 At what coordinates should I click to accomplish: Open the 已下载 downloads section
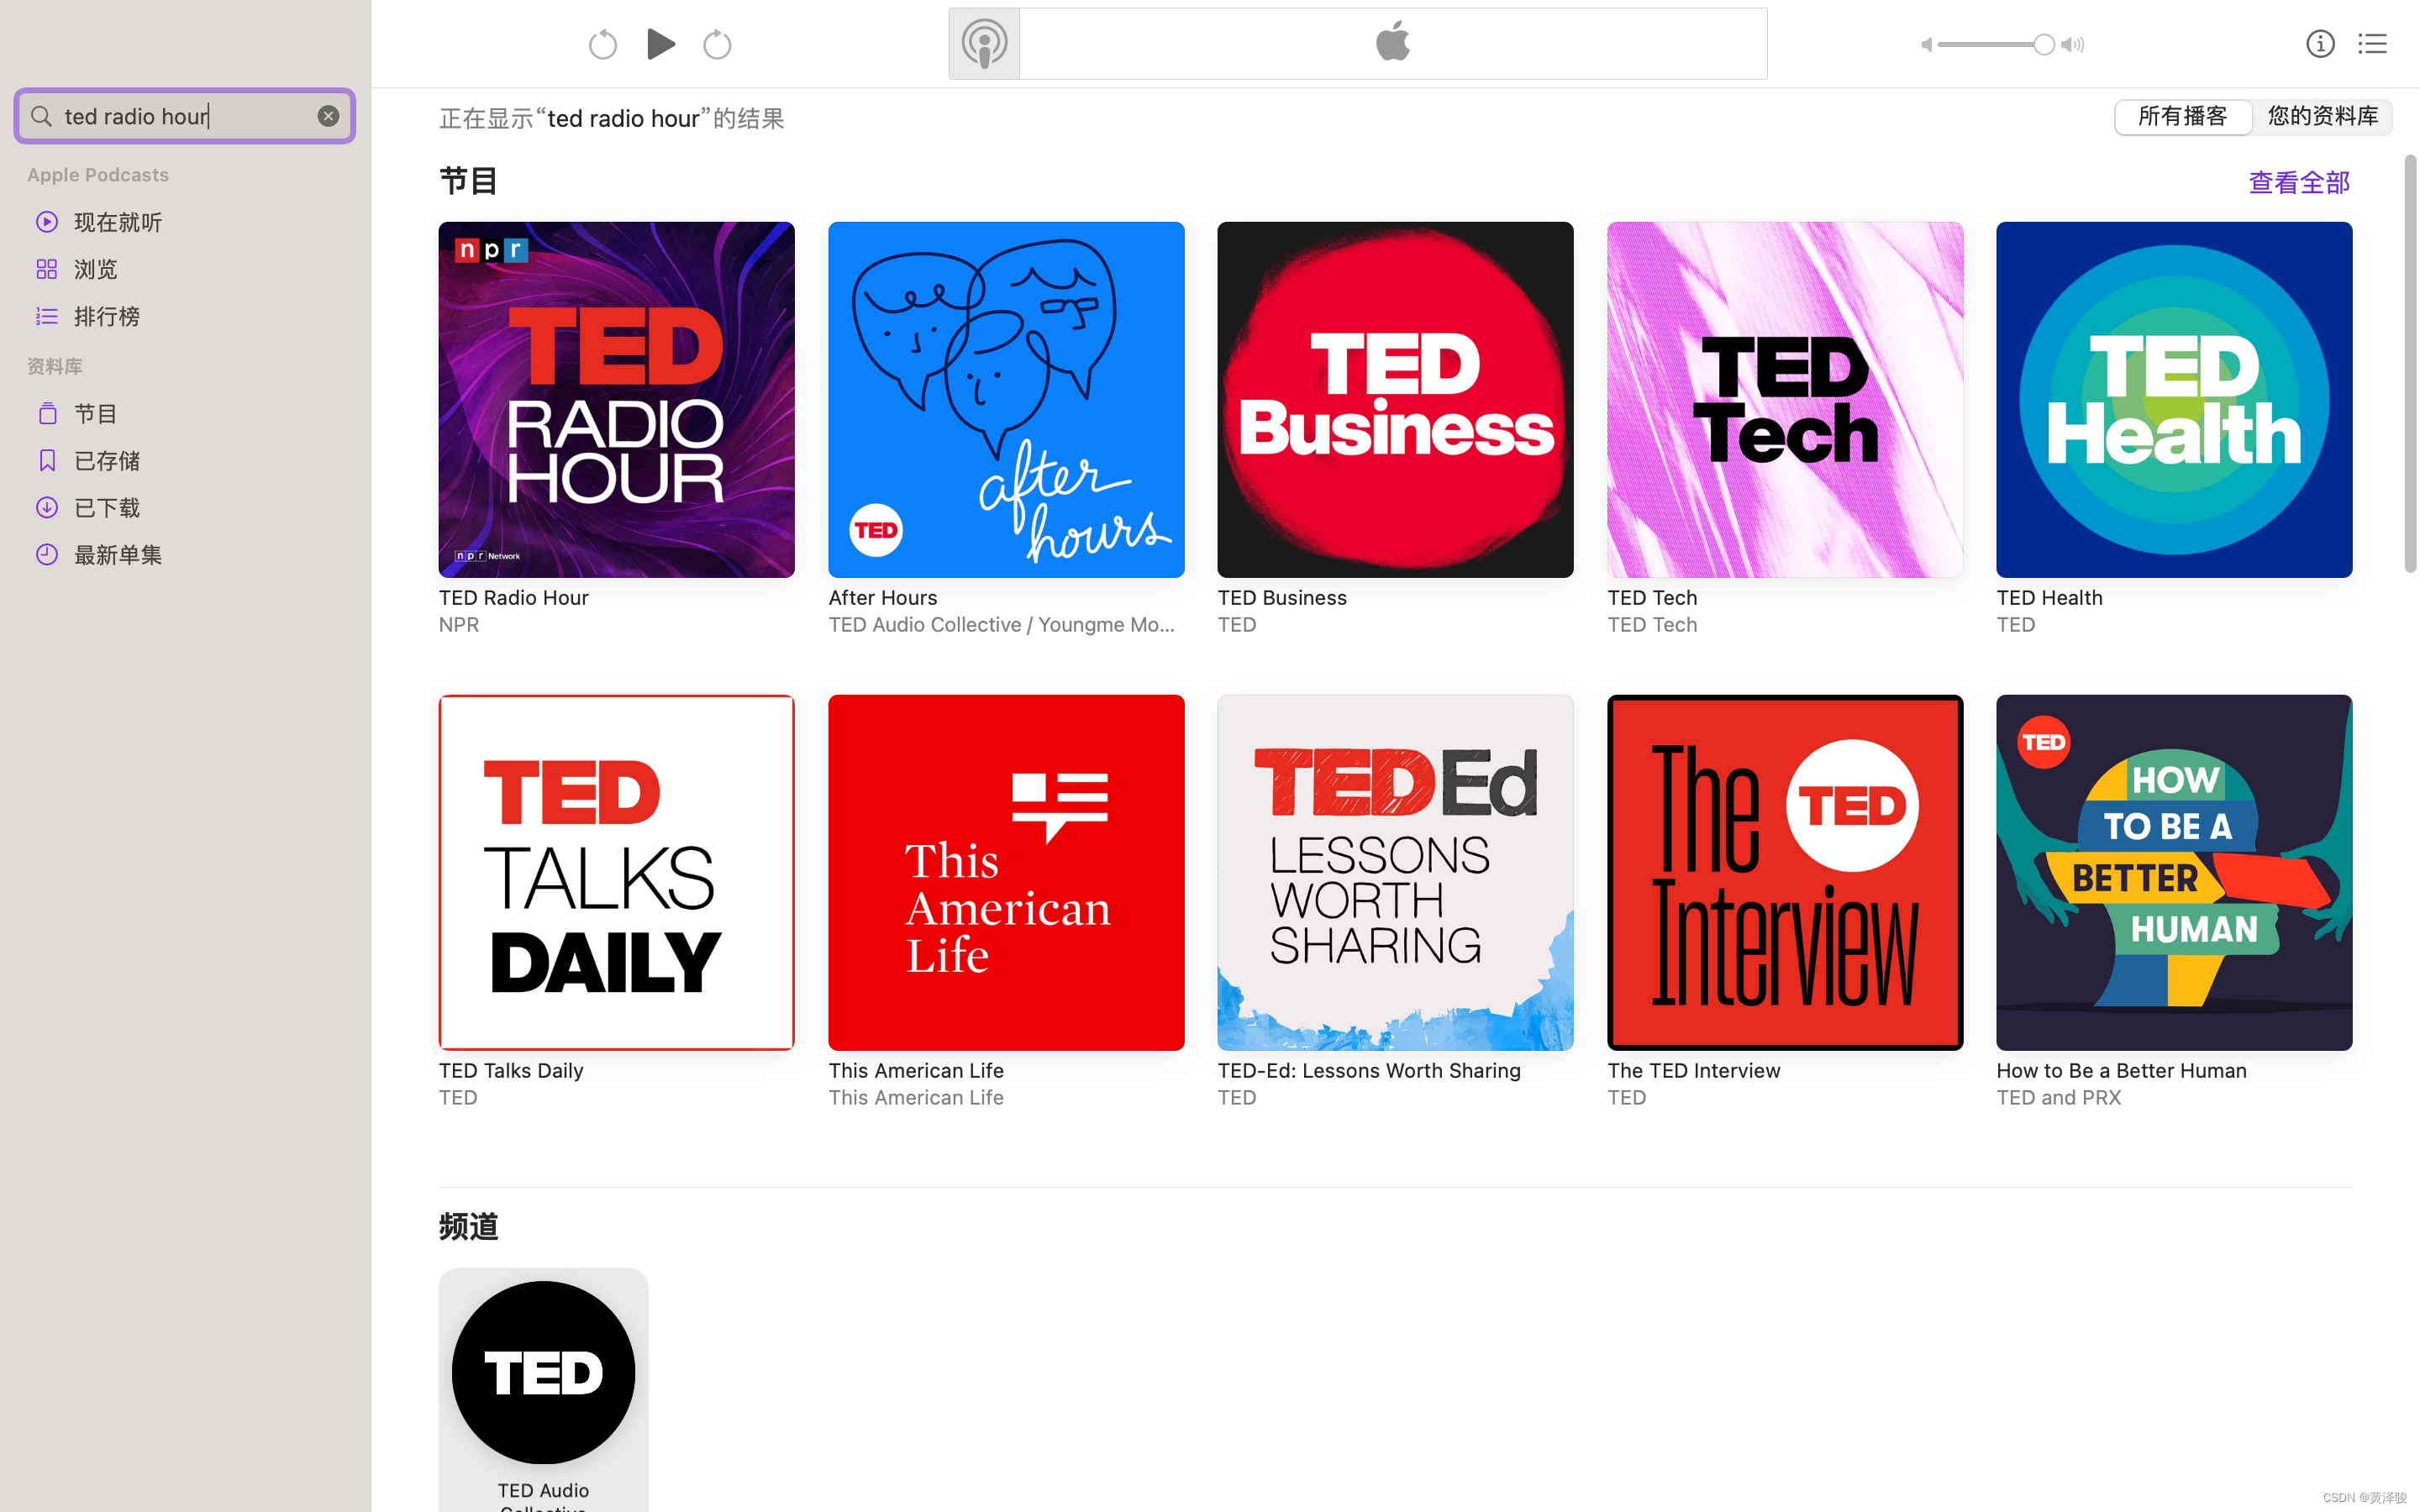pos(105,507)
